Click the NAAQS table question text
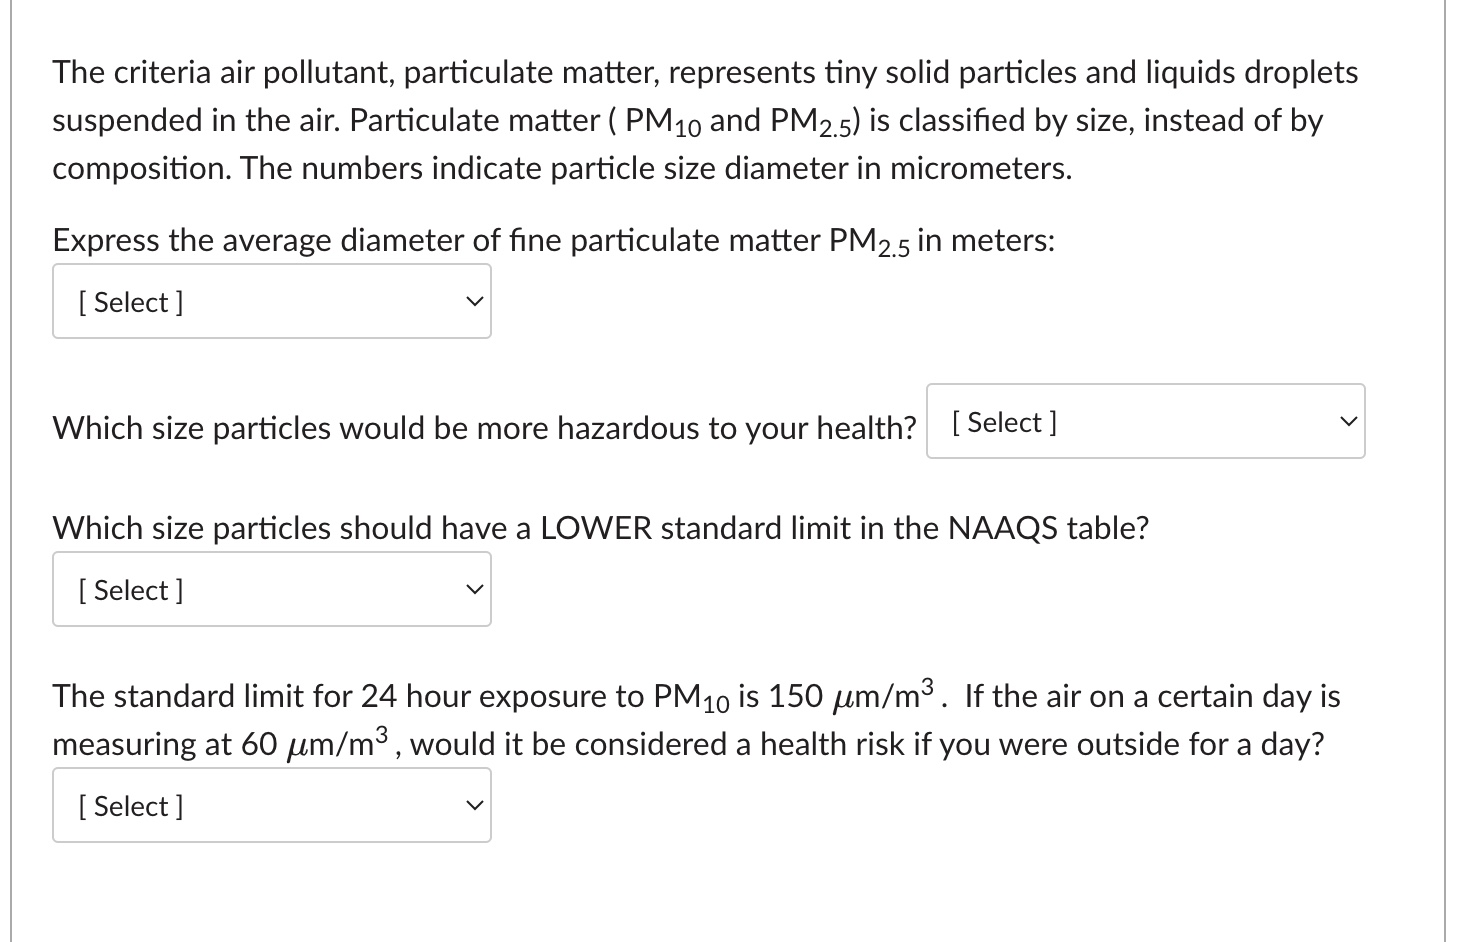The height and width of the screenshot is (942, 1472). [x=600, y=527]
